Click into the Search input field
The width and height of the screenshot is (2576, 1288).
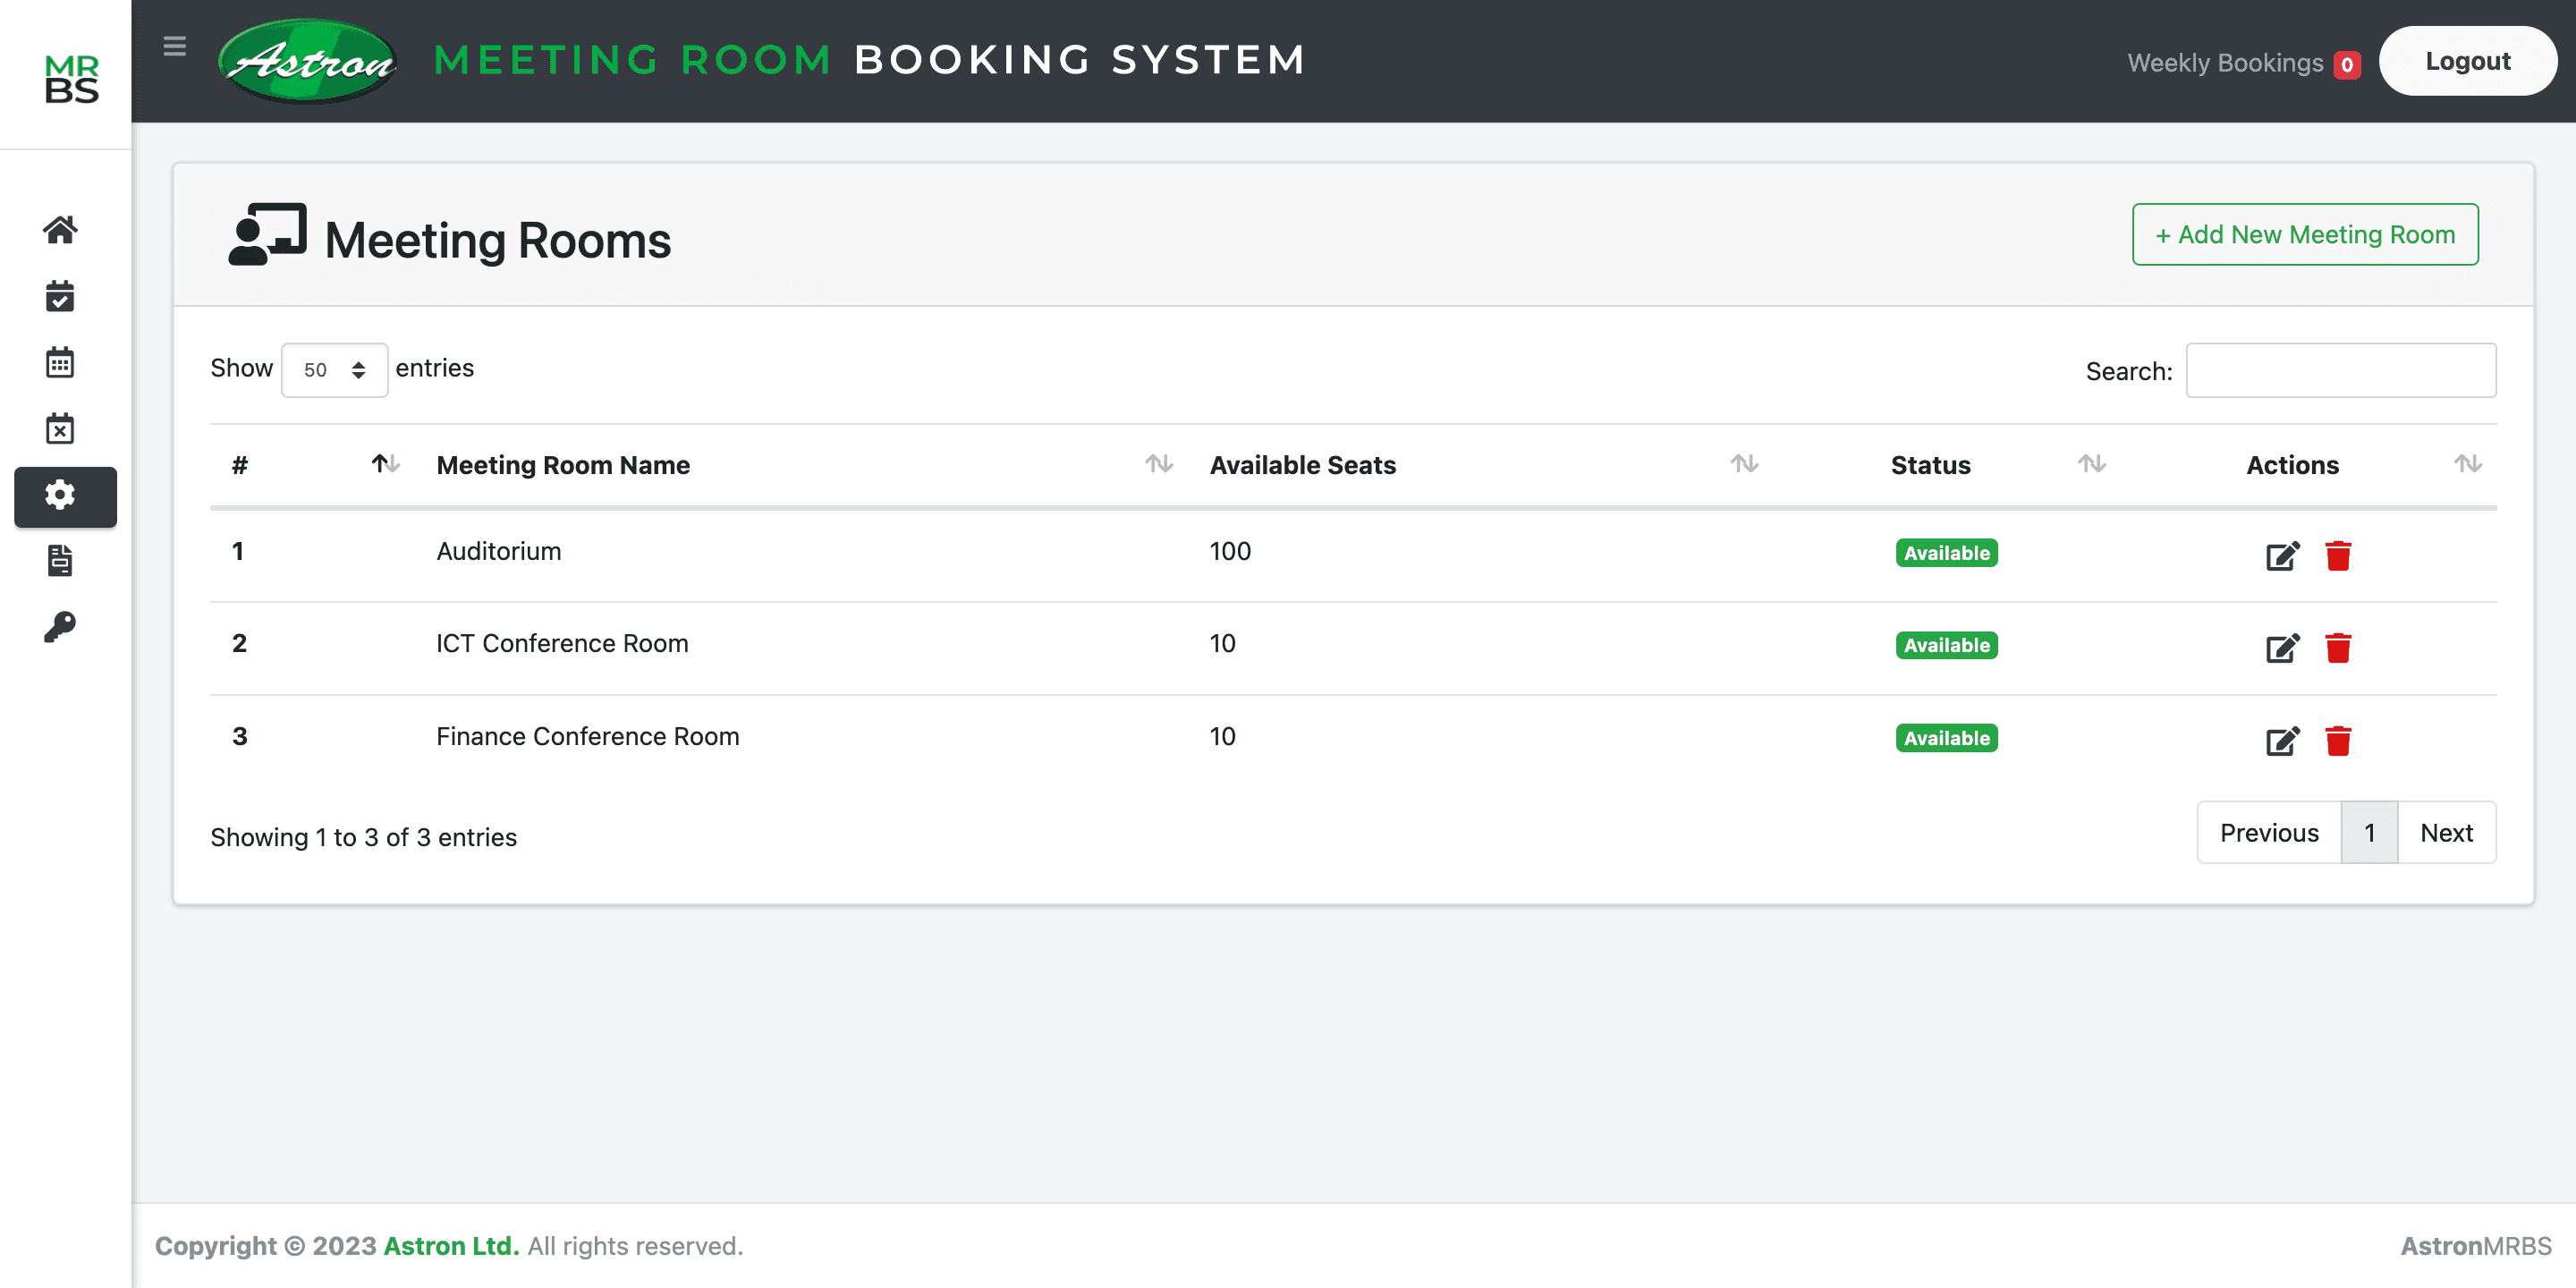pyautogui.click(x=2340, y=370)
